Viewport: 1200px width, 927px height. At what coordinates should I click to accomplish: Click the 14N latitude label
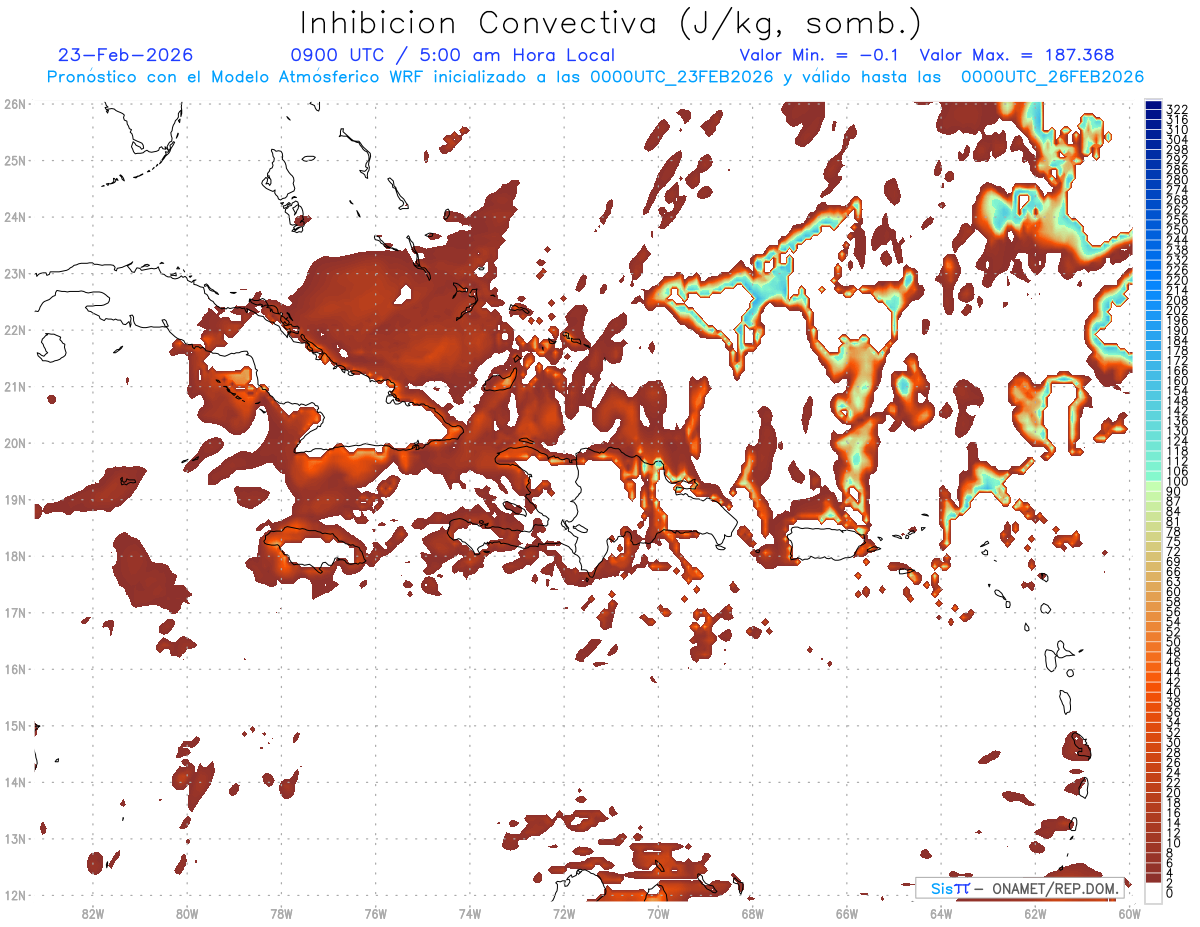point(14,782)
